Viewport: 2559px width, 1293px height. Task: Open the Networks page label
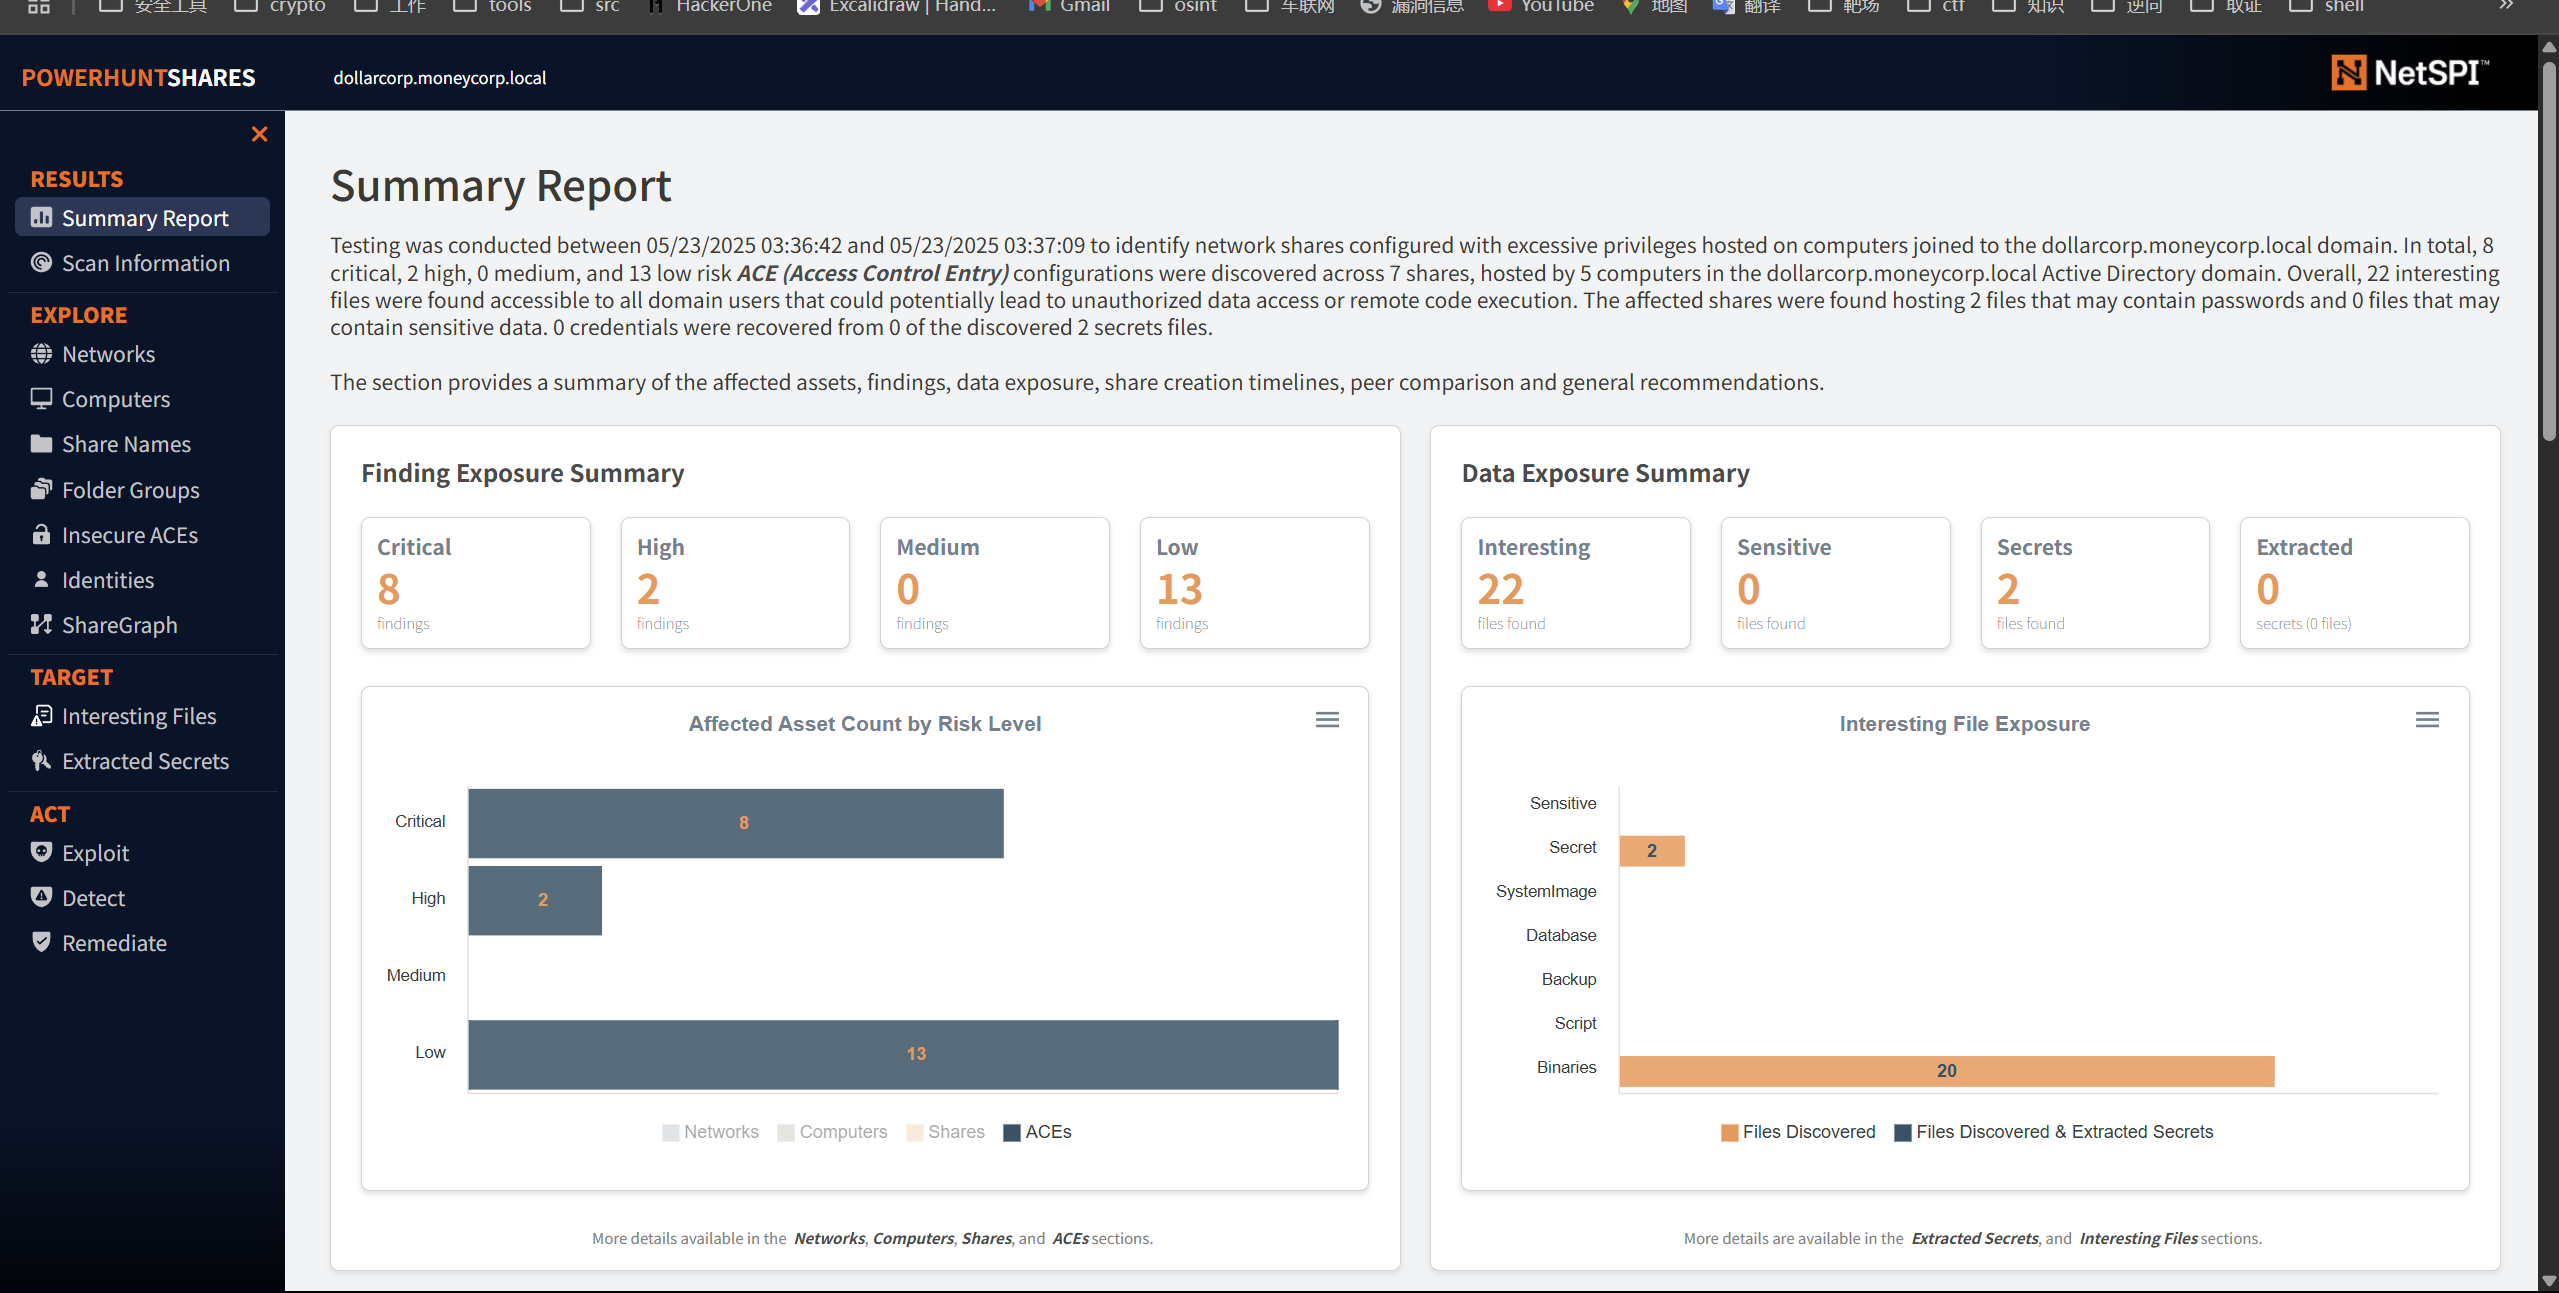108,353
